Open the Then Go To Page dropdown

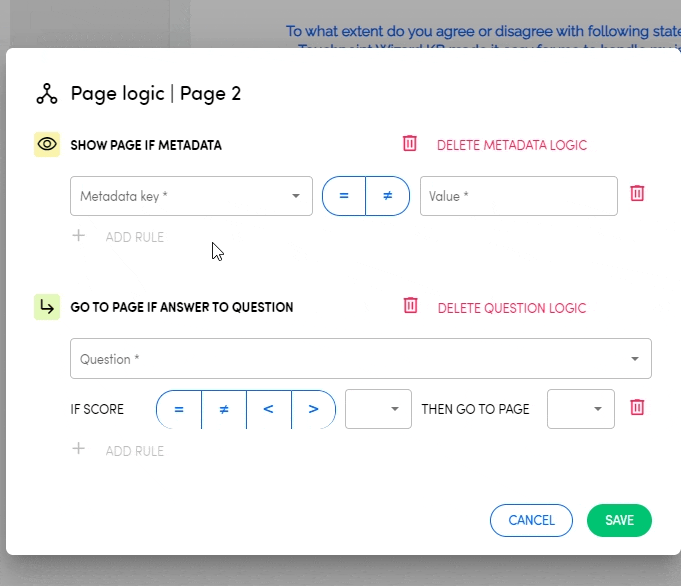[x=581, y=409]
